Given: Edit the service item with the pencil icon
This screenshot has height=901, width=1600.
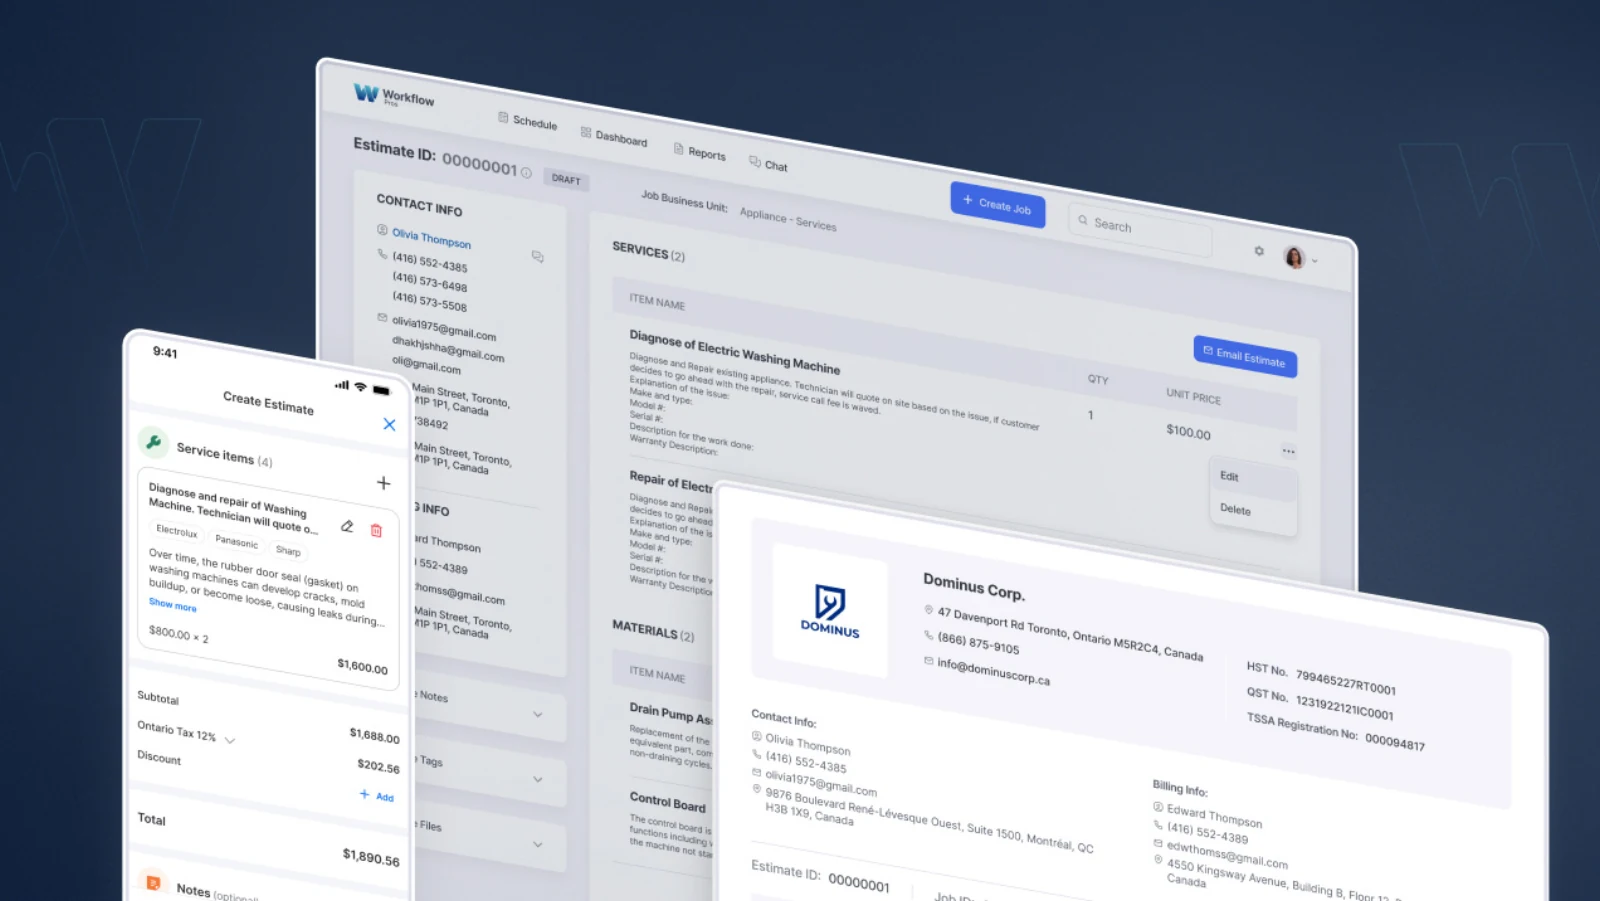Looking at the screenshot, I should pyautogui.click(x=347, y=526).
